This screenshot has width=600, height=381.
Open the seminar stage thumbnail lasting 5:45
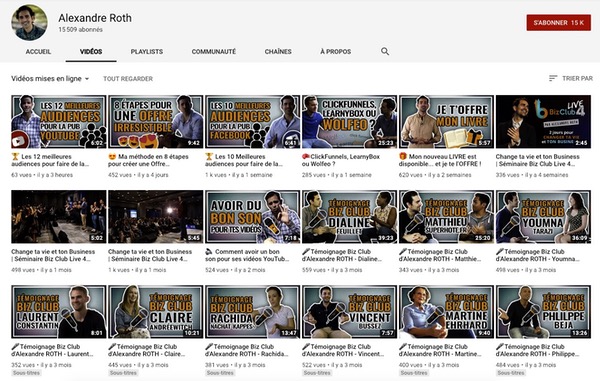coord(156,217)
